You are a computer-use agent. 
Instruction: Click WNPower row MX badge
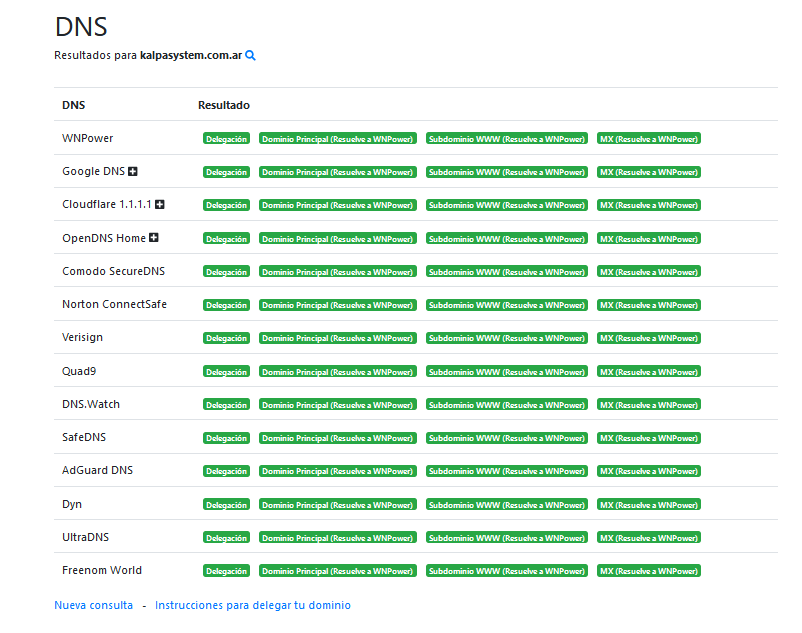coord(649,139)
